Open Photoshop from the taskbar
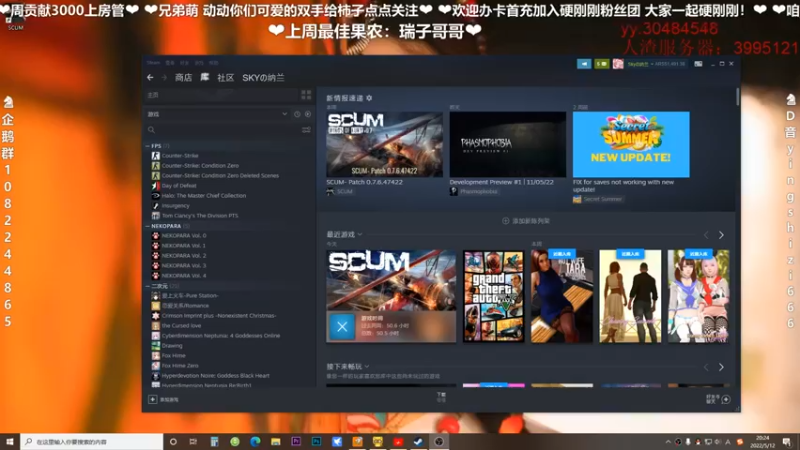This screenshot has height=450, width=800. (316, 442)
